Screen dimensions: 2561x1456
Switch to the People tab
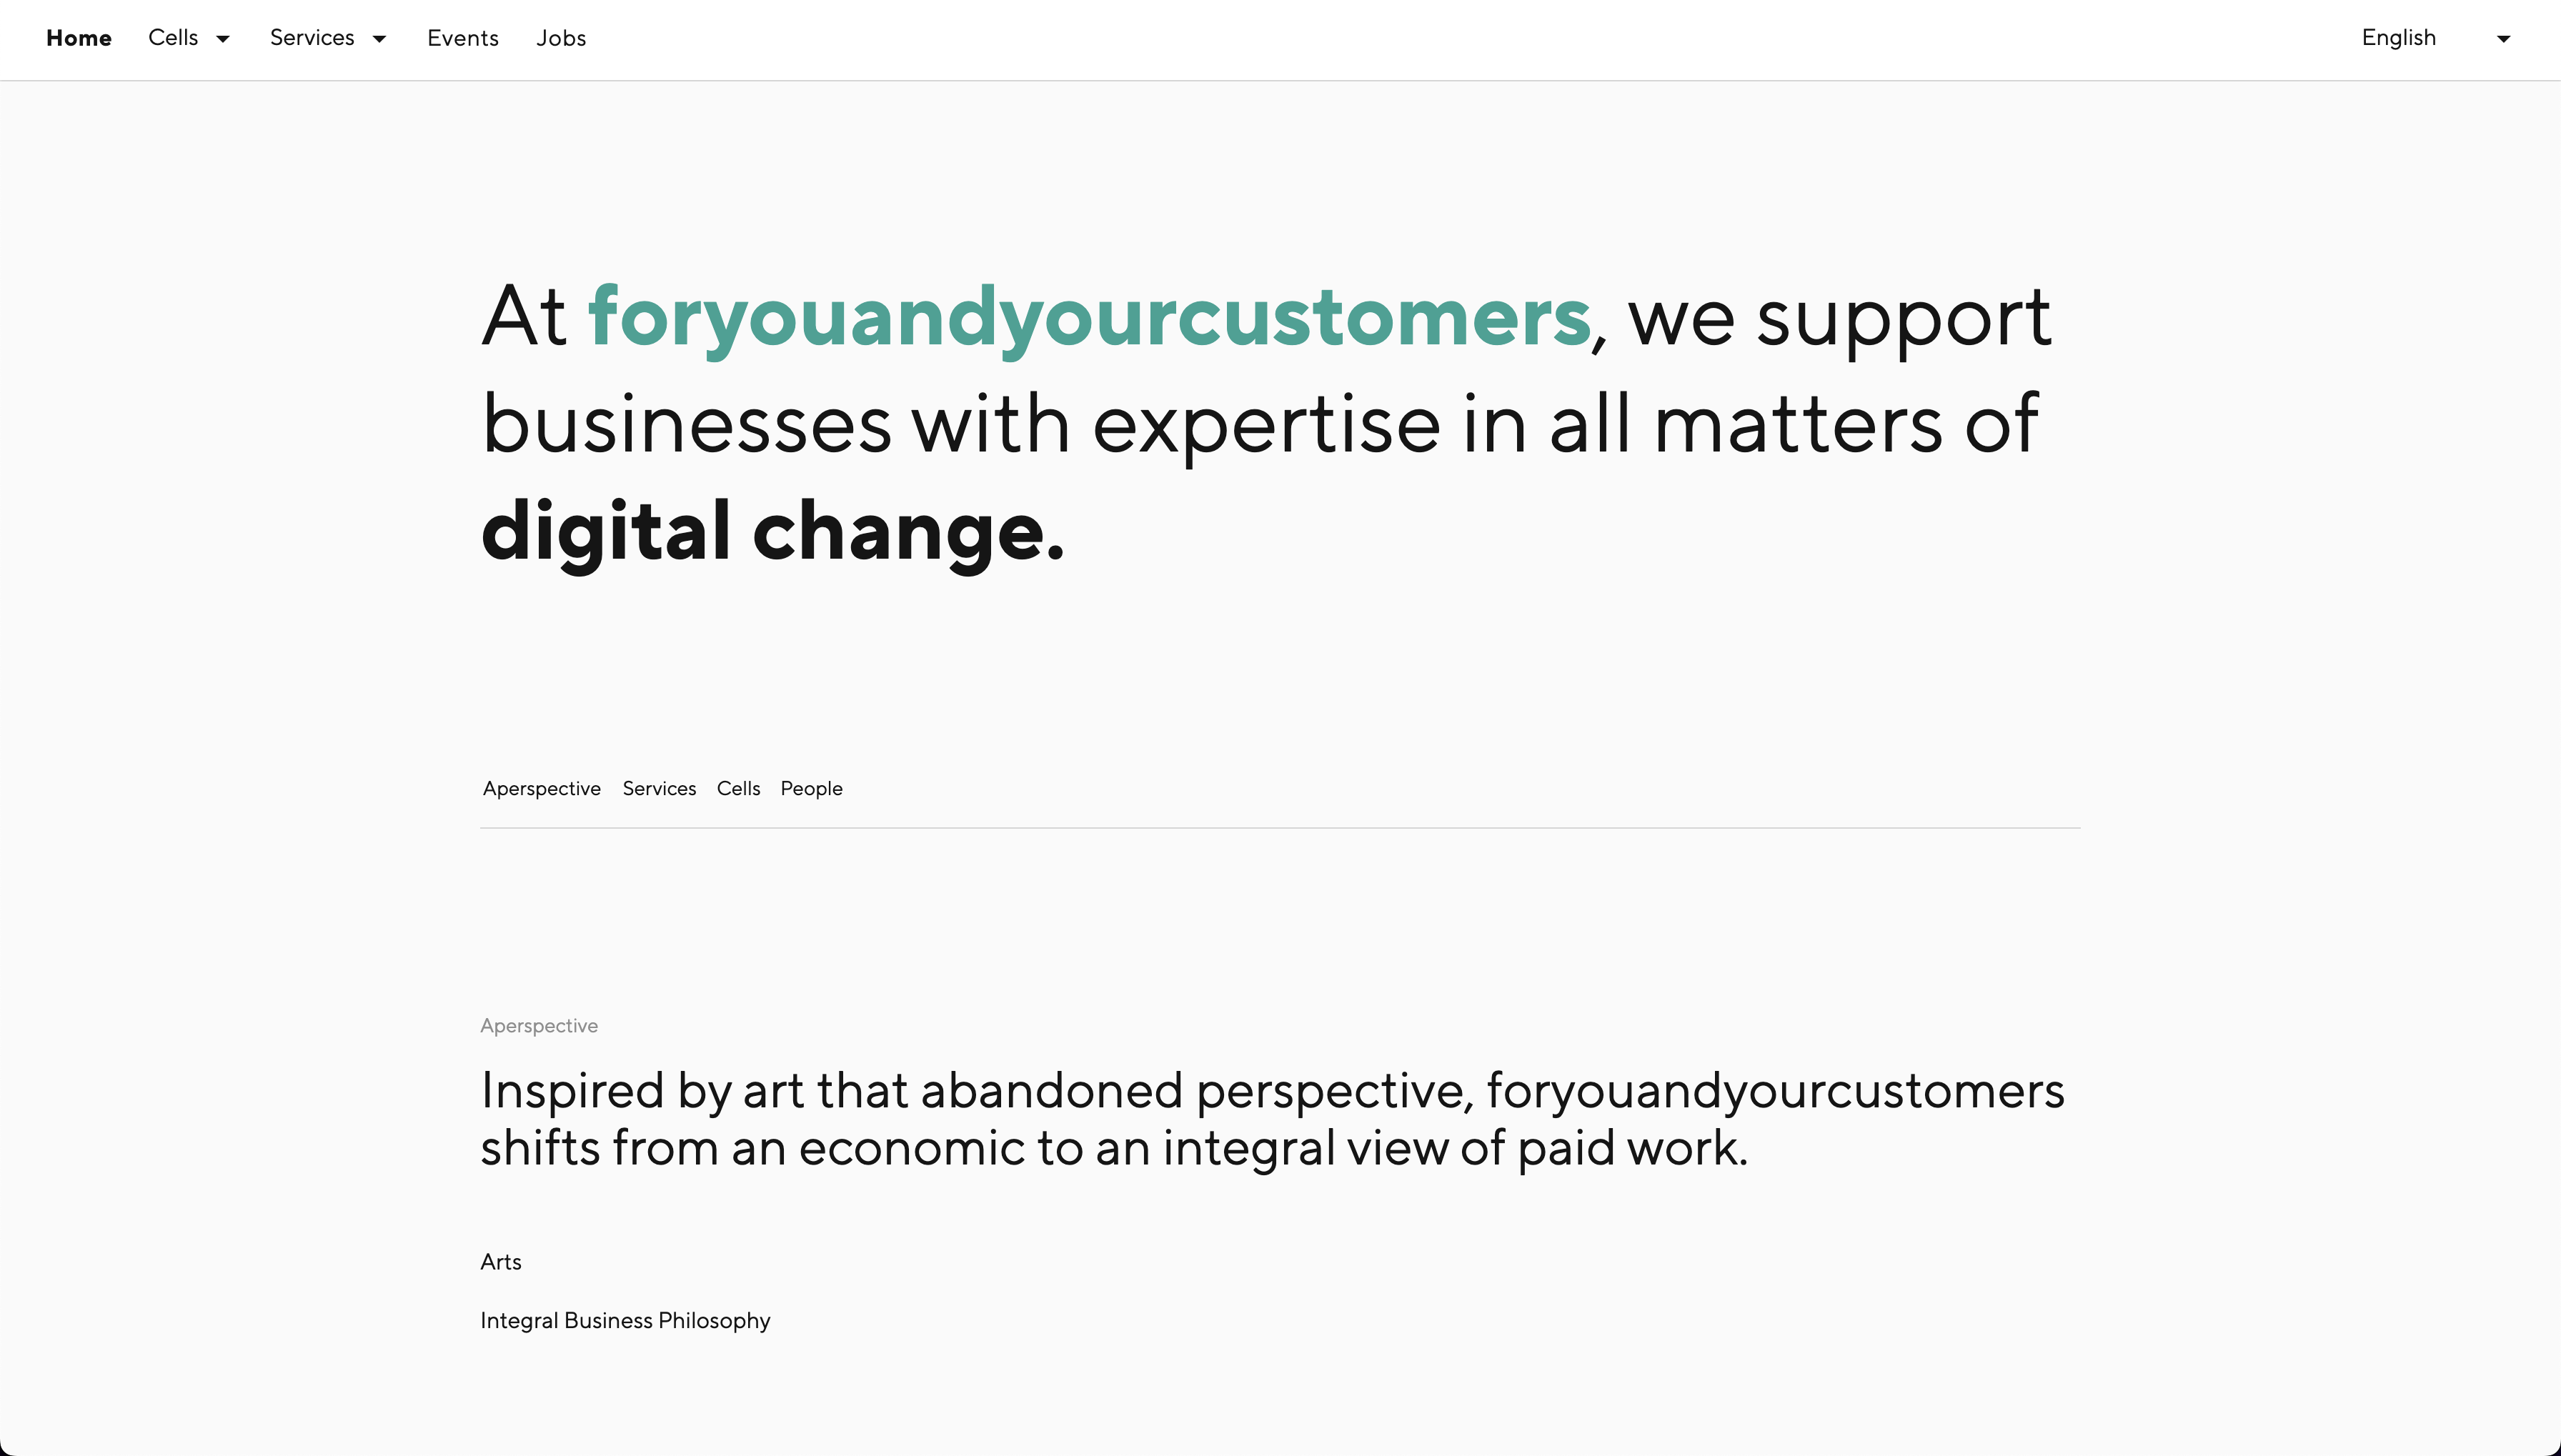tap(810, 788)
